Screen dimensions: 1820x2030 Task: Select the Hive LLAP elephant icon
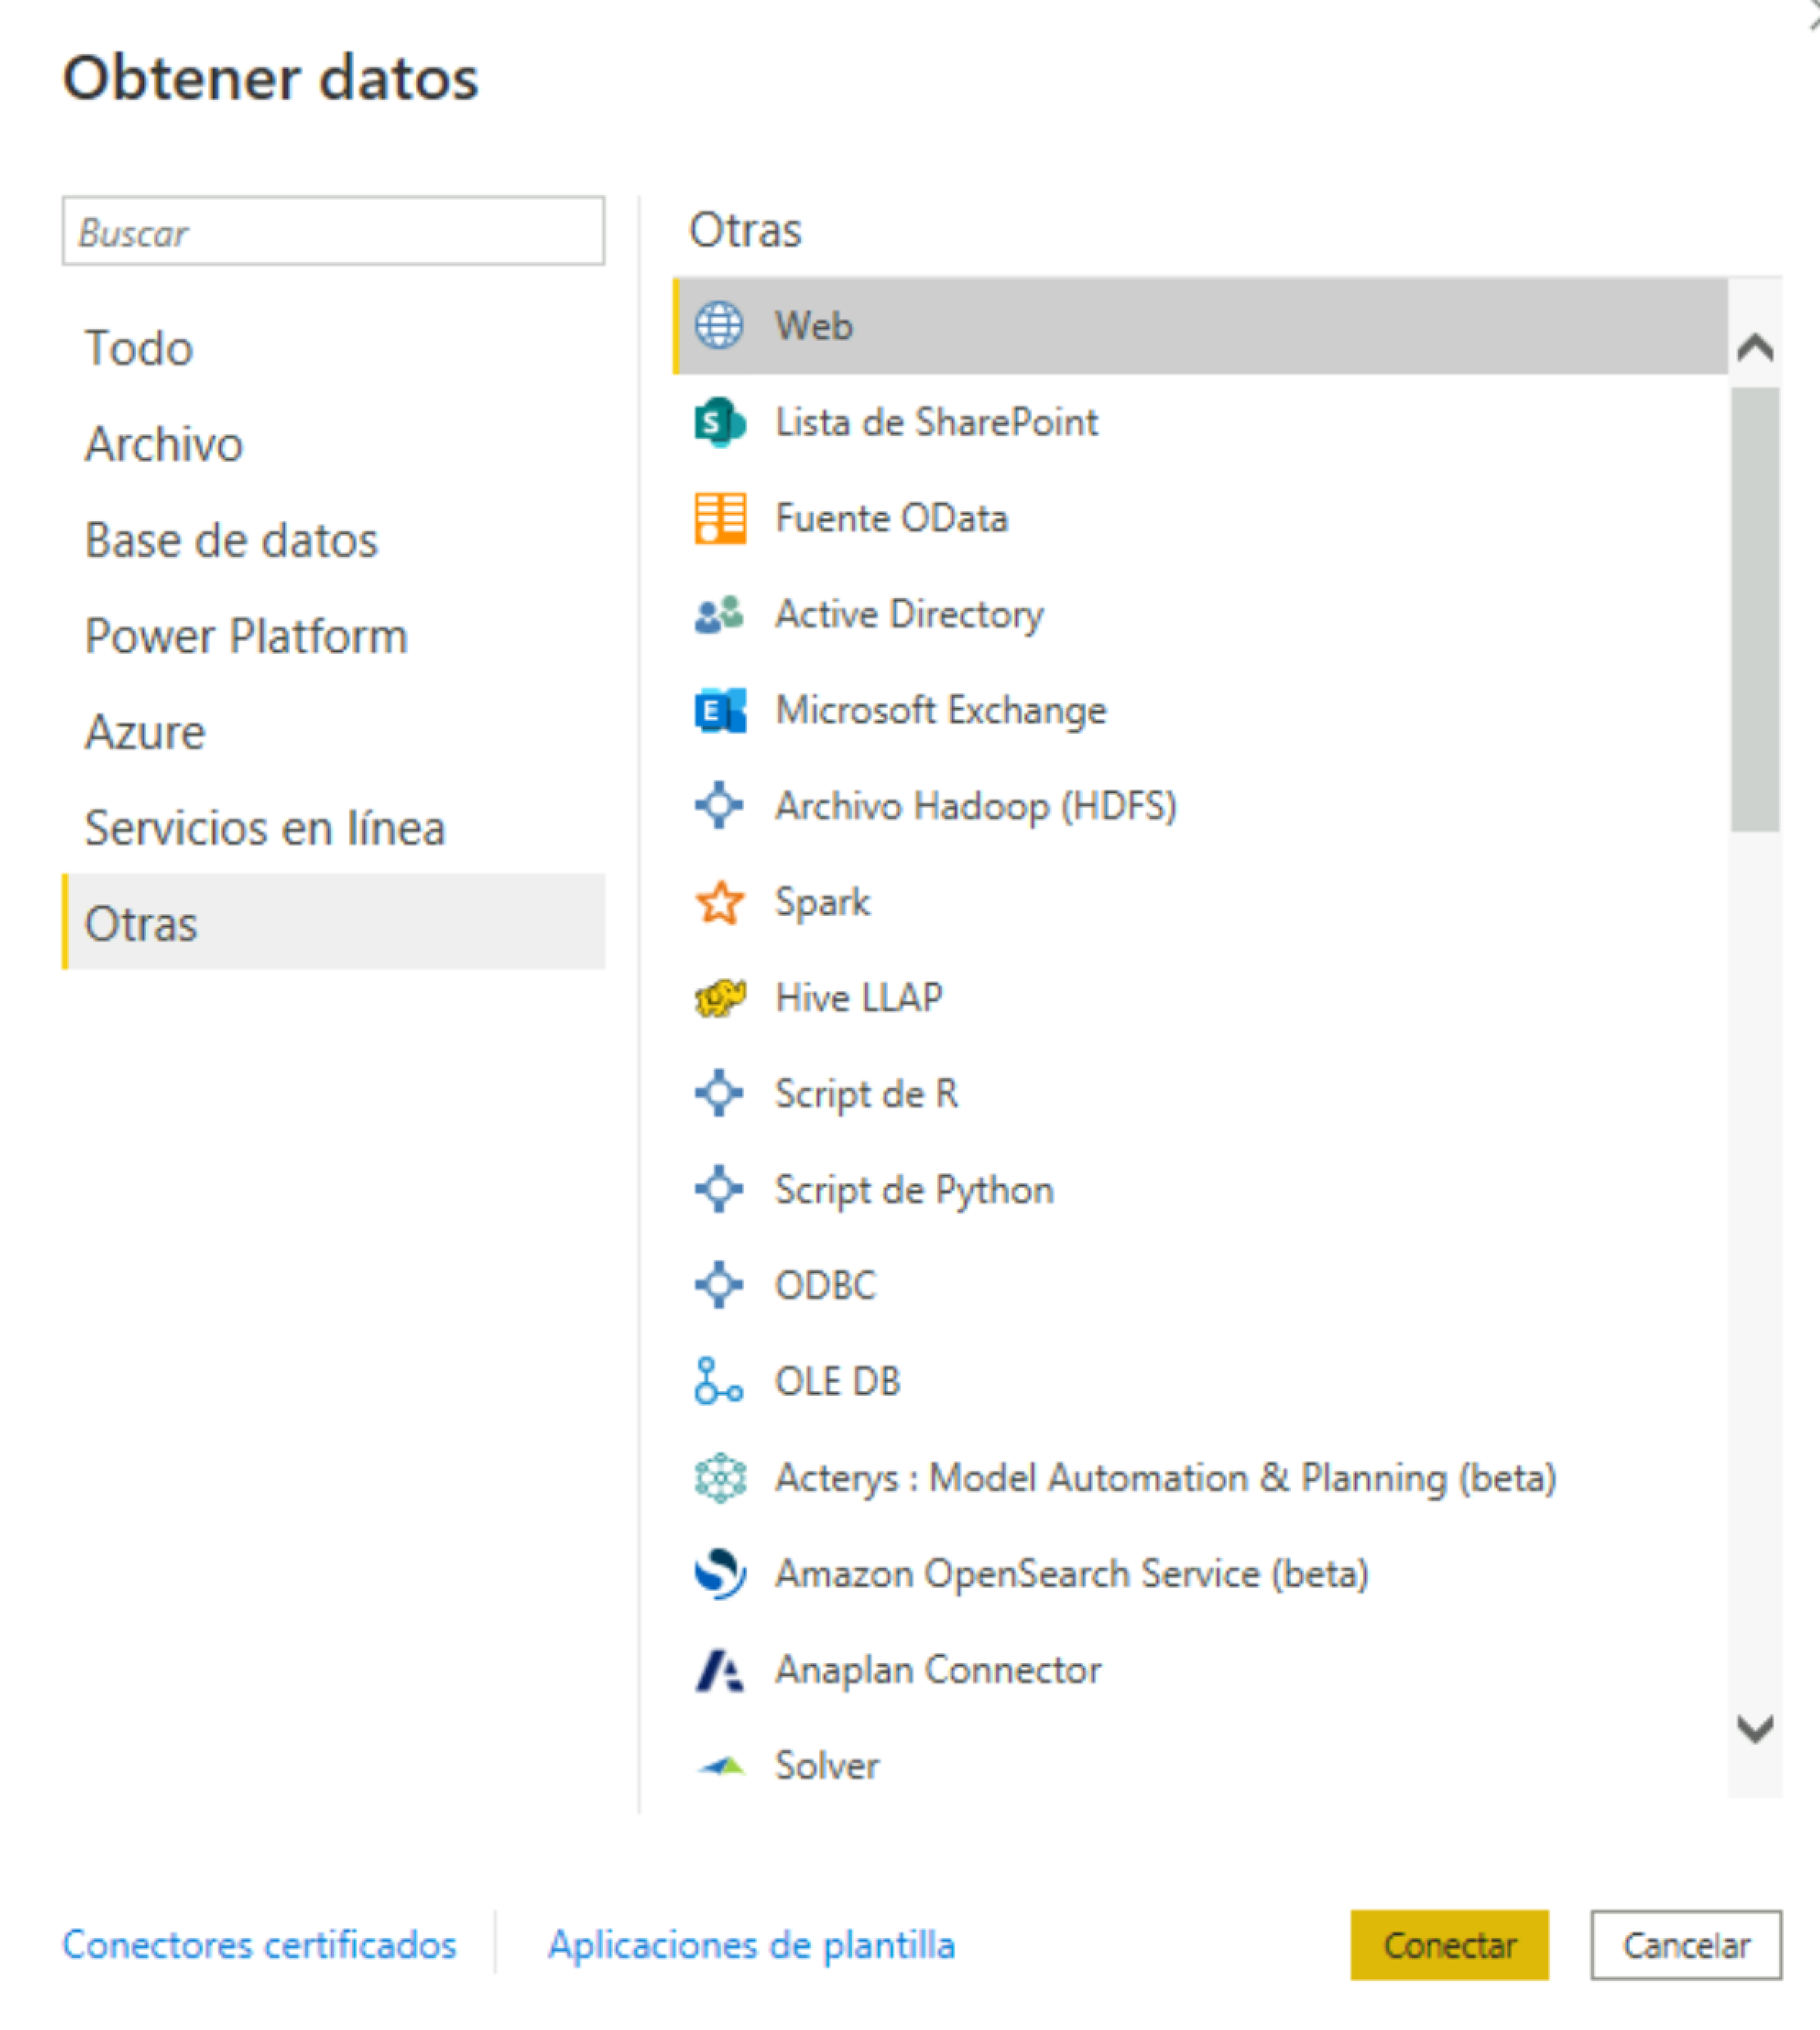(720, 998)
